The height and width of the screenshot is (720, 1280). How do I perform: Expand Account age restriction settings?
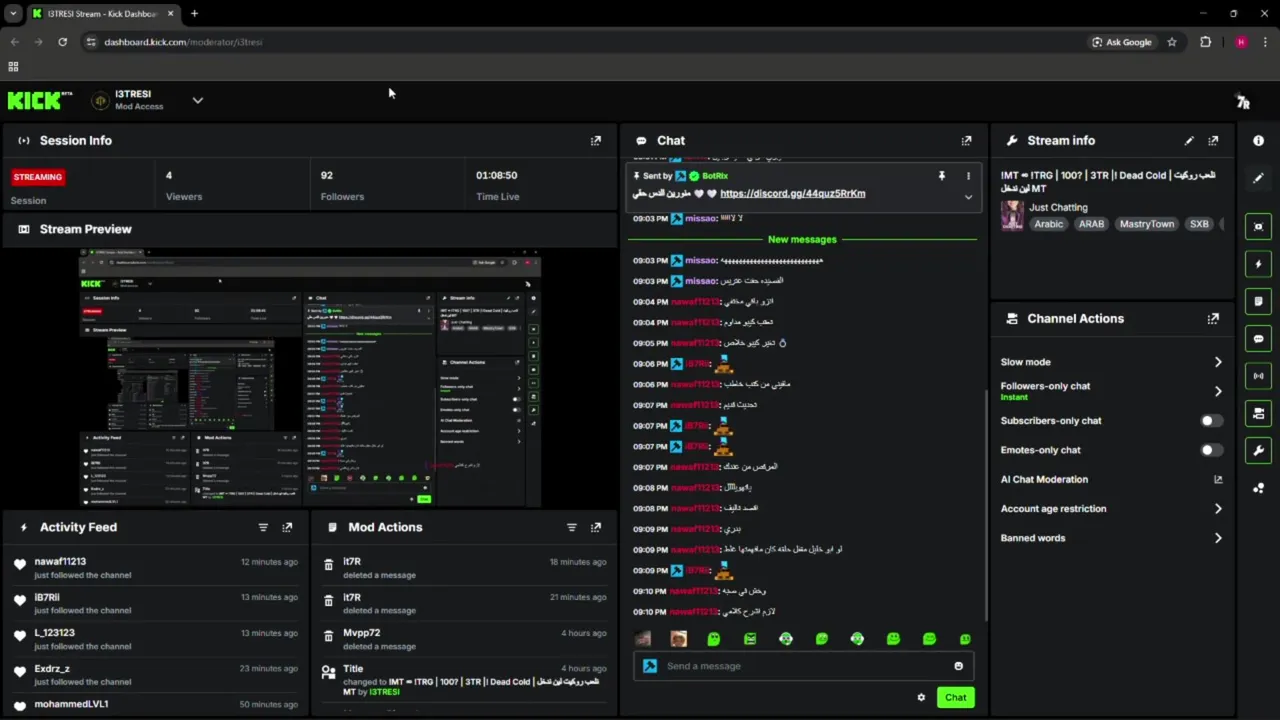[1218, 509]
